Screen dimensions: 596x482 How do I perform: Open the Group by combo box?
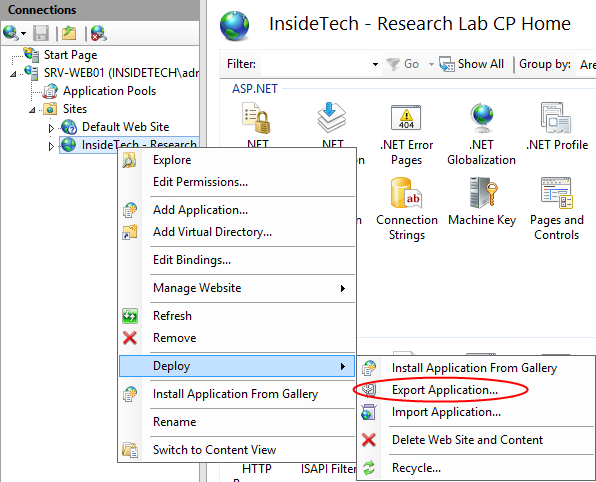588,64
